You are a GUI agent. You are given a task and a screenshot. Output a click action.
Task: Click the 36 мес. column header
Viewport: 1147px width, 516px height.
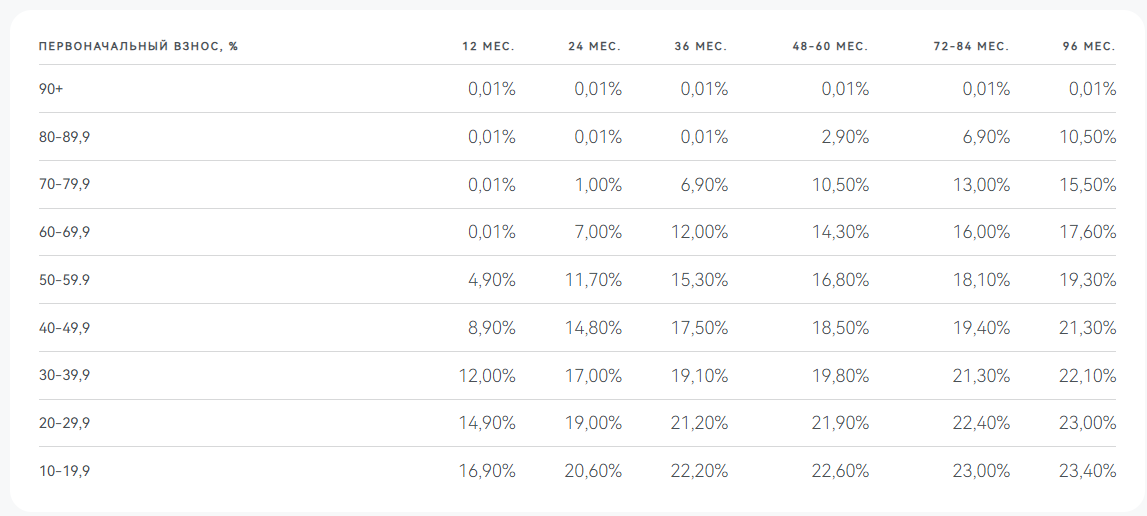coord(701,46)
